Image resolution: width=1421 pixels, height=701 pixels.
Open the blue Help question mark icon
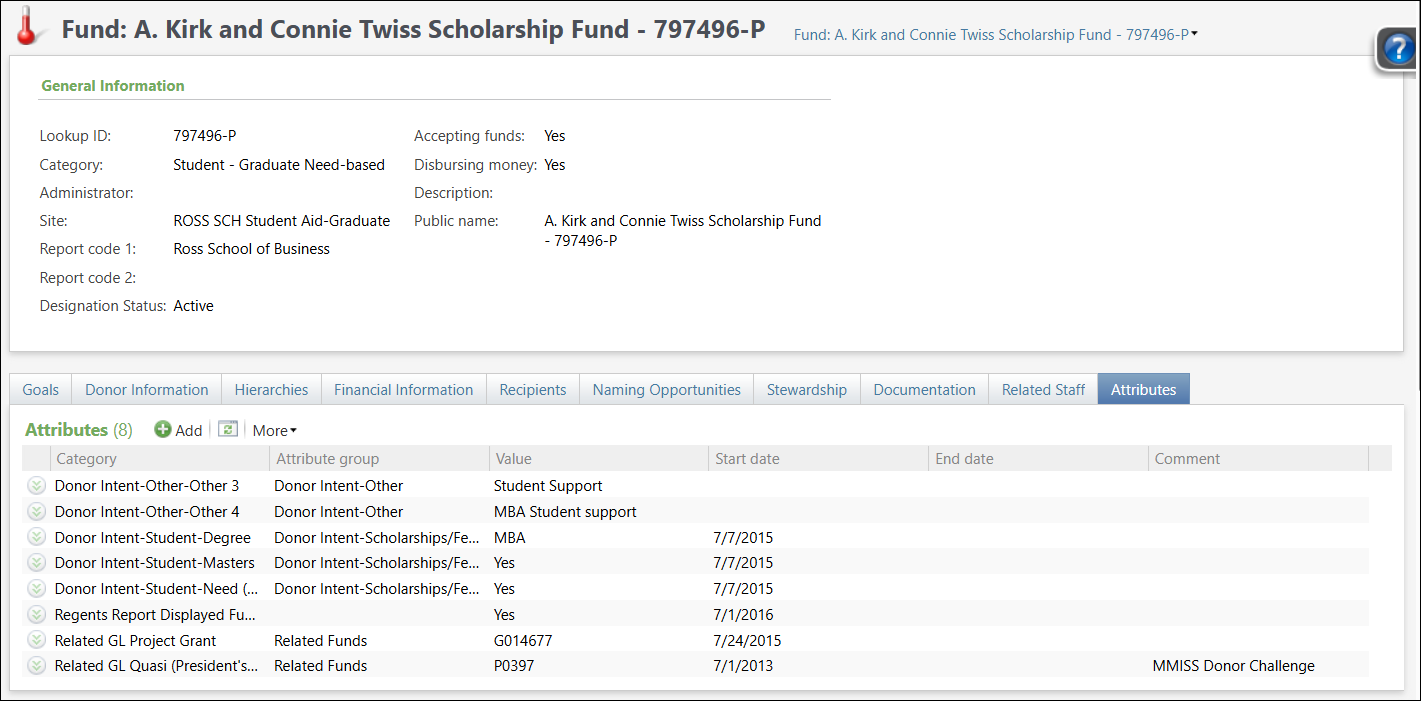coord(1398,49)
